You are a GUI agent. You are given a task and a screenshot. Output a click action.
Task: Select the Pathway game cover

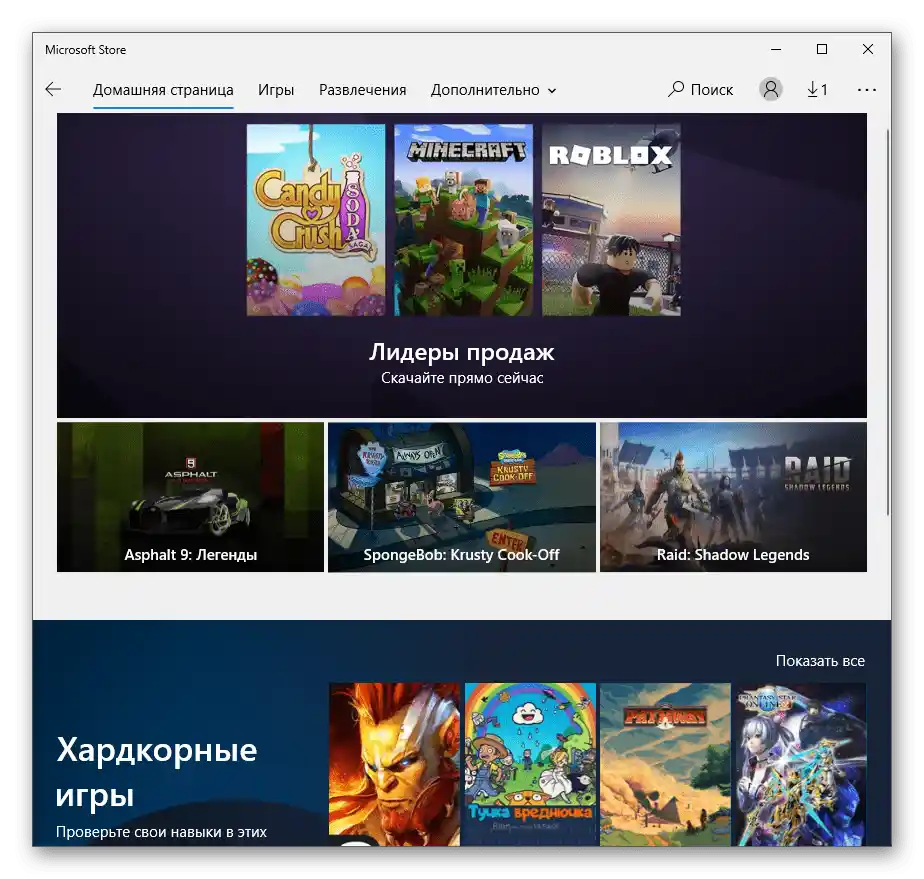point(665,765)
